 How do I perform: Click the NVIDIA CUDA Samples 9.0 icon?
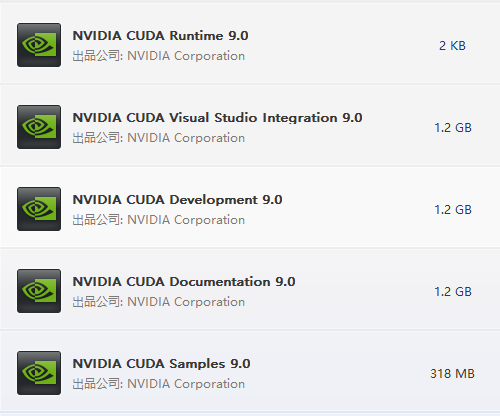39,373
